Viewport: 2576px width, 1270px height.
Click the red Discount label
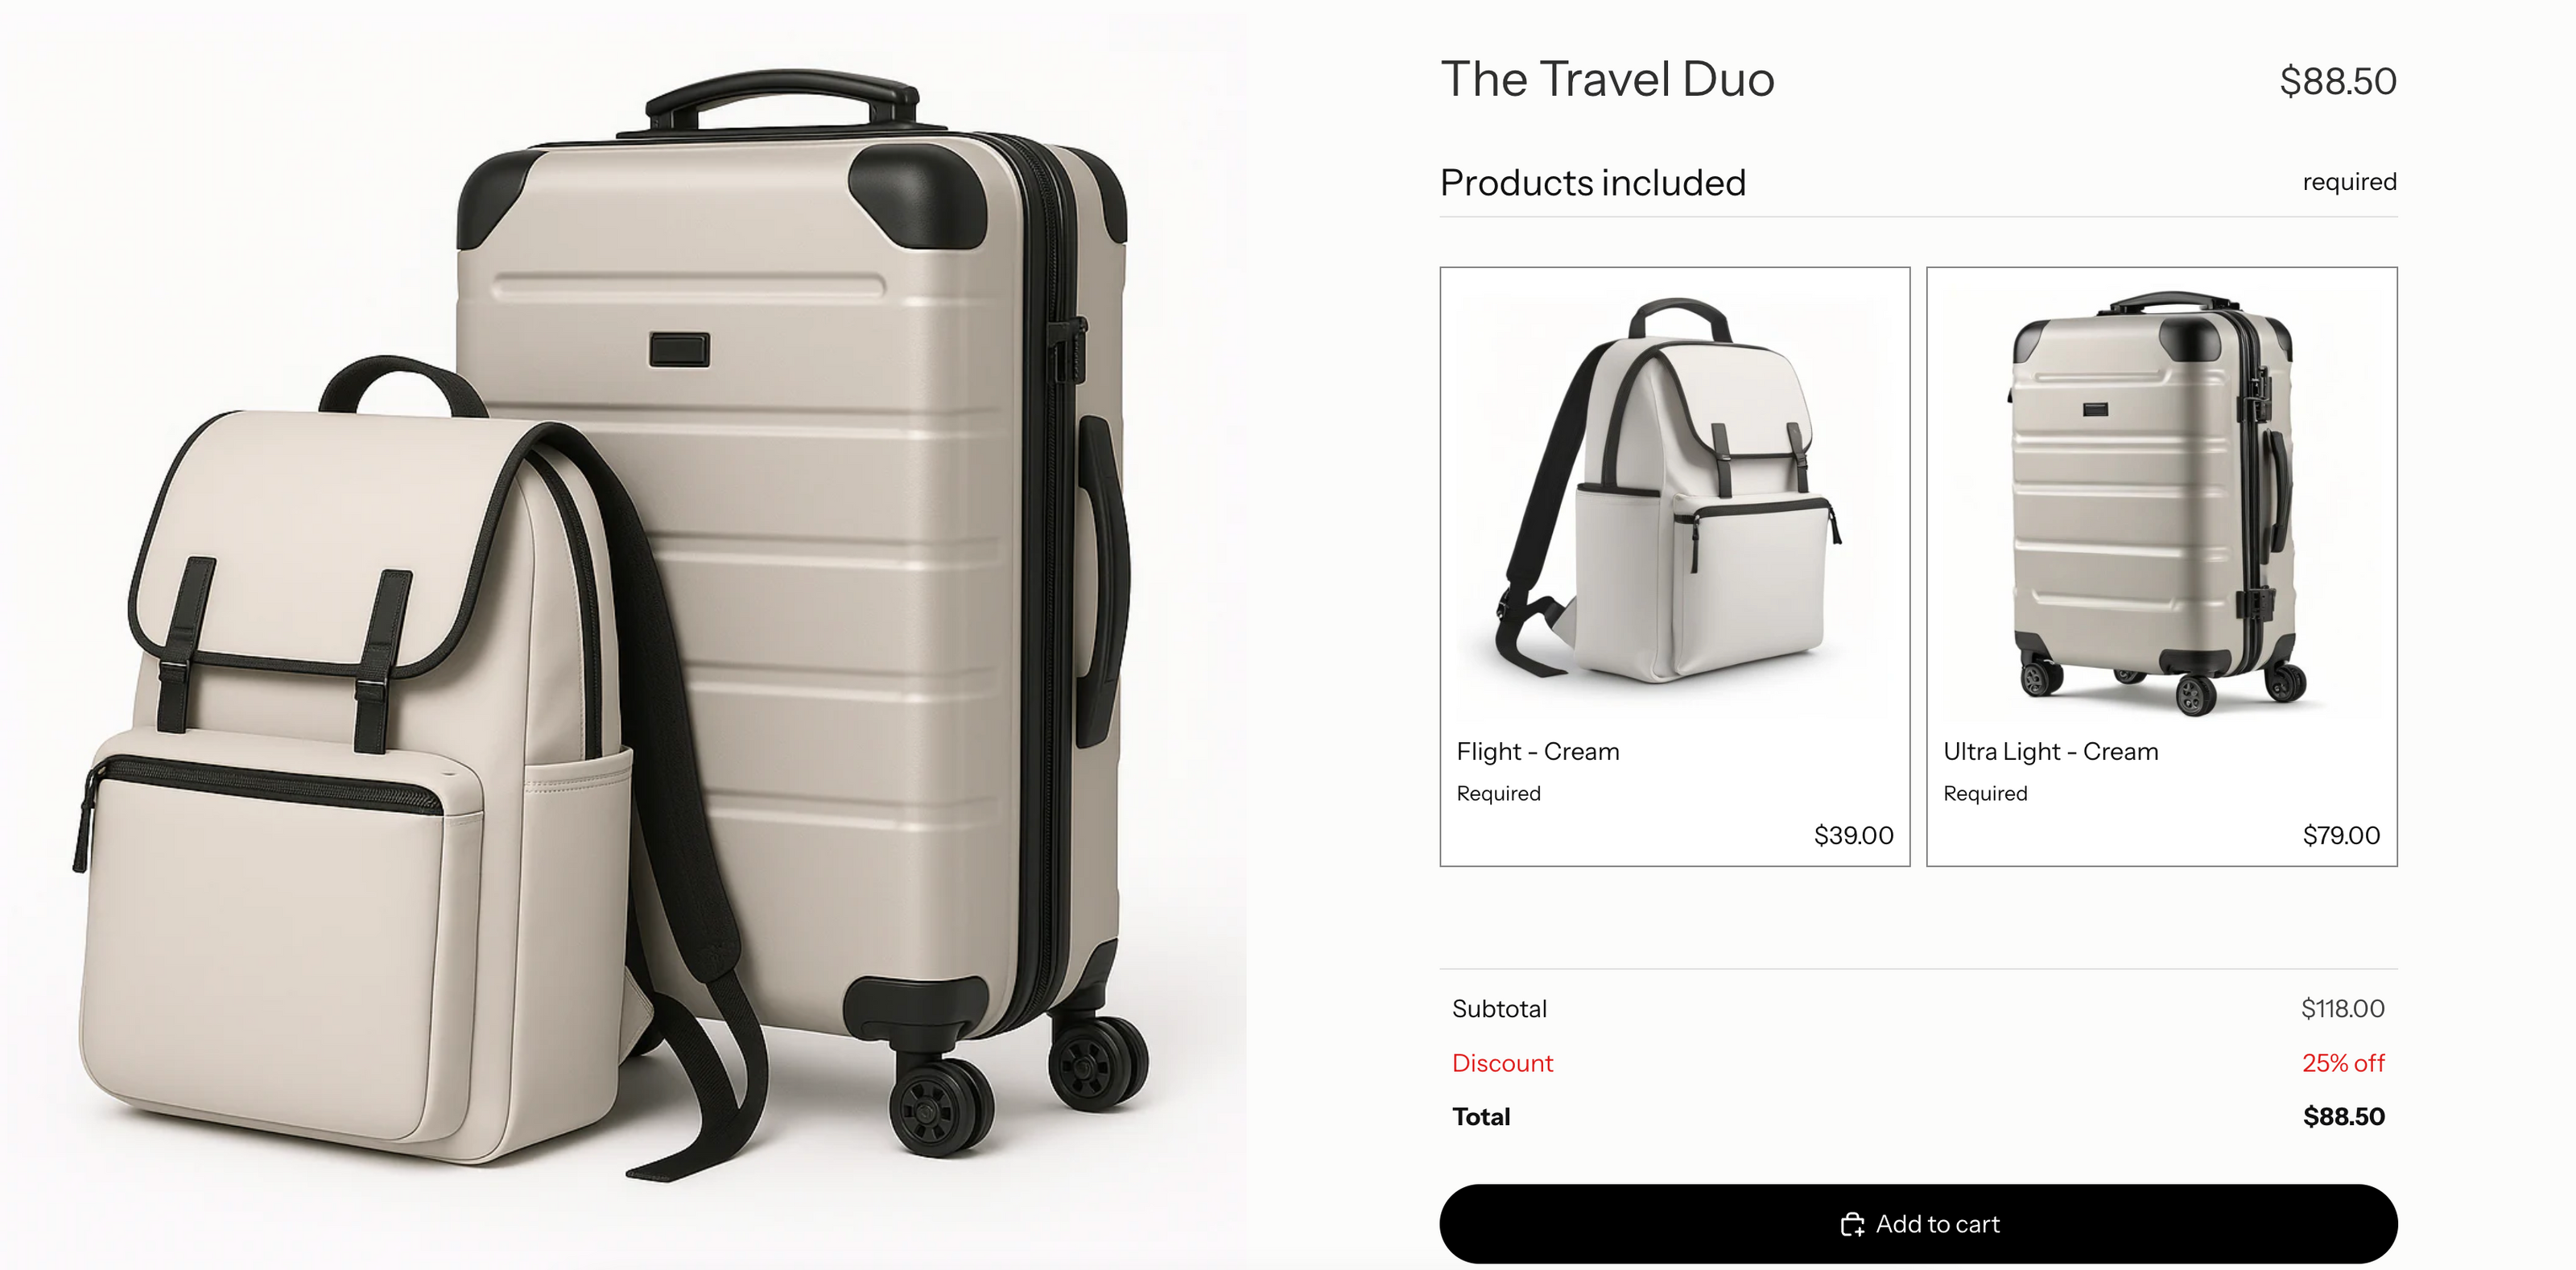pos(1502,1063)
